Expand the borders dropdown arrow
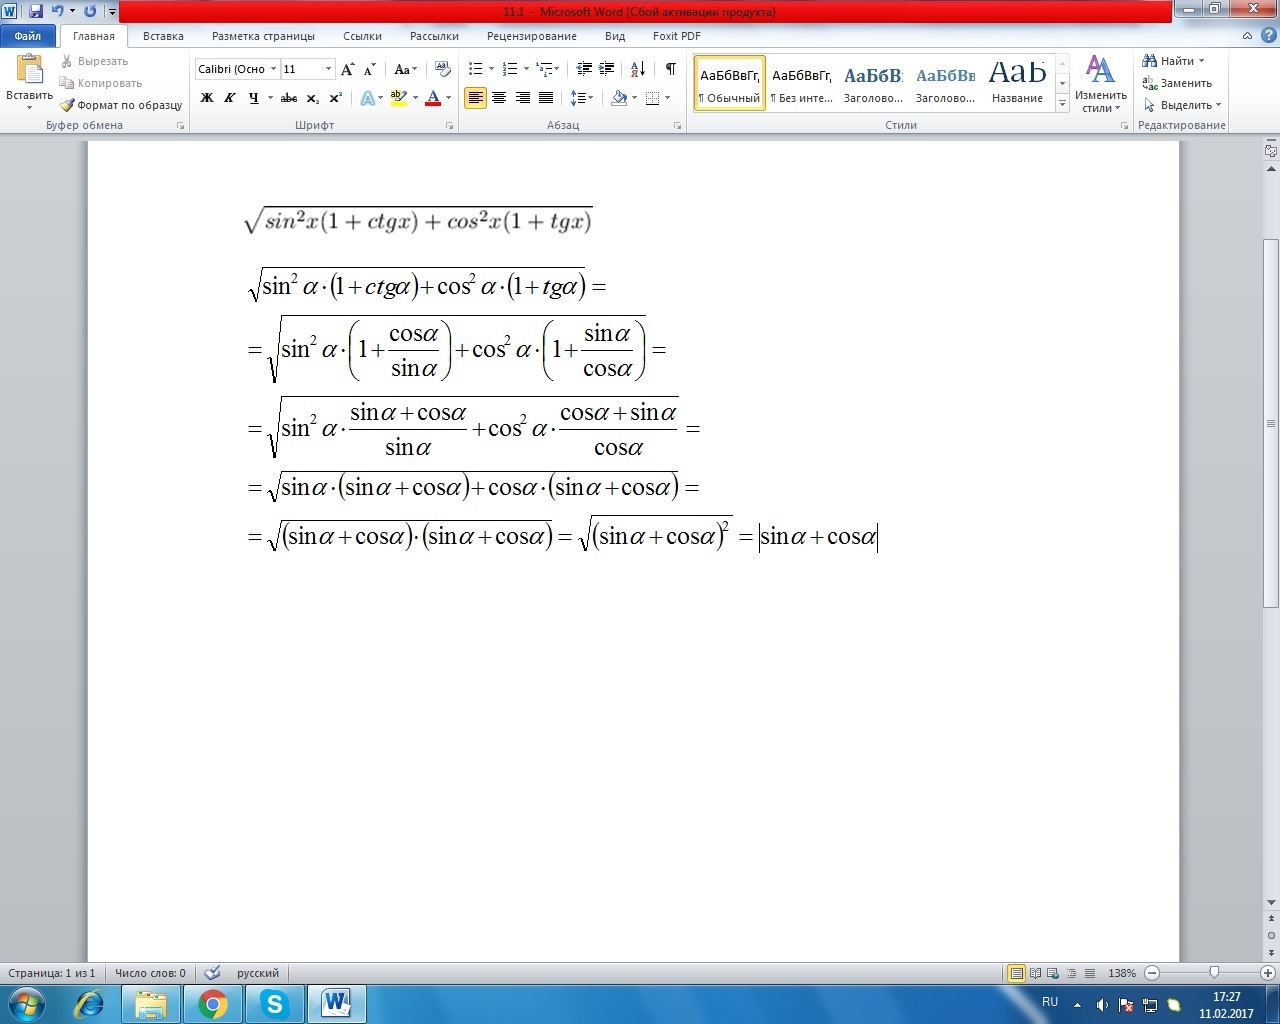Screen dimensions: 1280x1024 coord(667,98)
